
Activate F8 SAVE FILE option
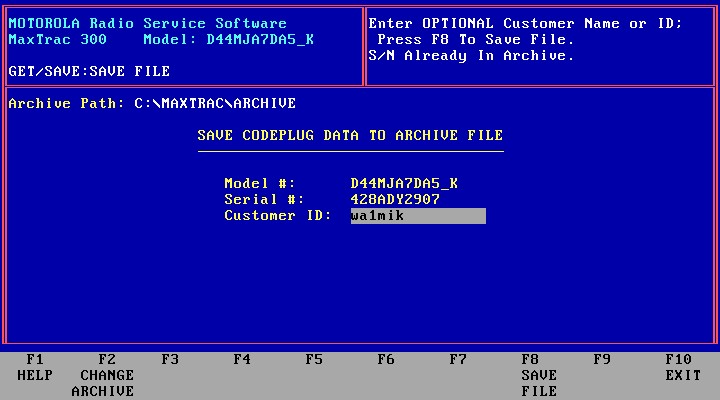point(539,375)
